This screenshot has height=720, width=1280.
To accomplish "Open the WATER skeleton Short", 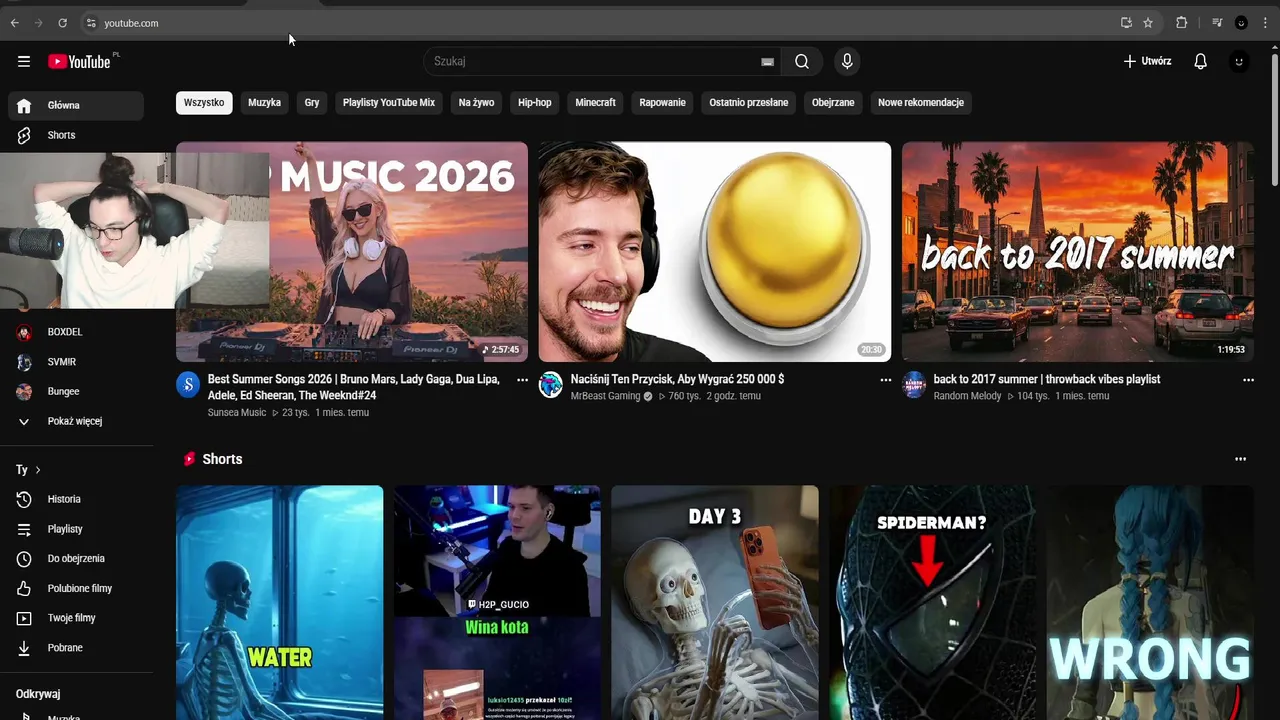I will [x=280, y=602].
